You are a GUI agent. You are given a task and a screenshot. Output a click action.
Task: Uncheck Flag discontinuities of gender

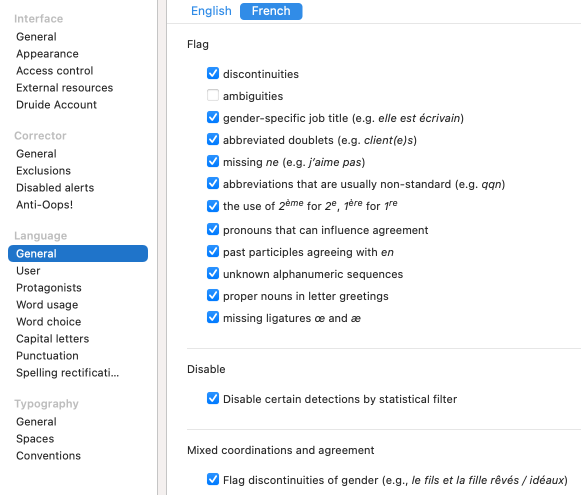point(213,479)
